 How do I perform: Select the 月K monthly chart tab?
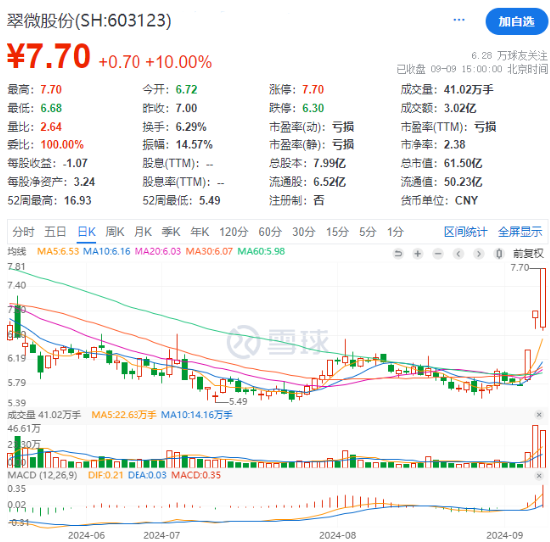[x=143, y=232]
